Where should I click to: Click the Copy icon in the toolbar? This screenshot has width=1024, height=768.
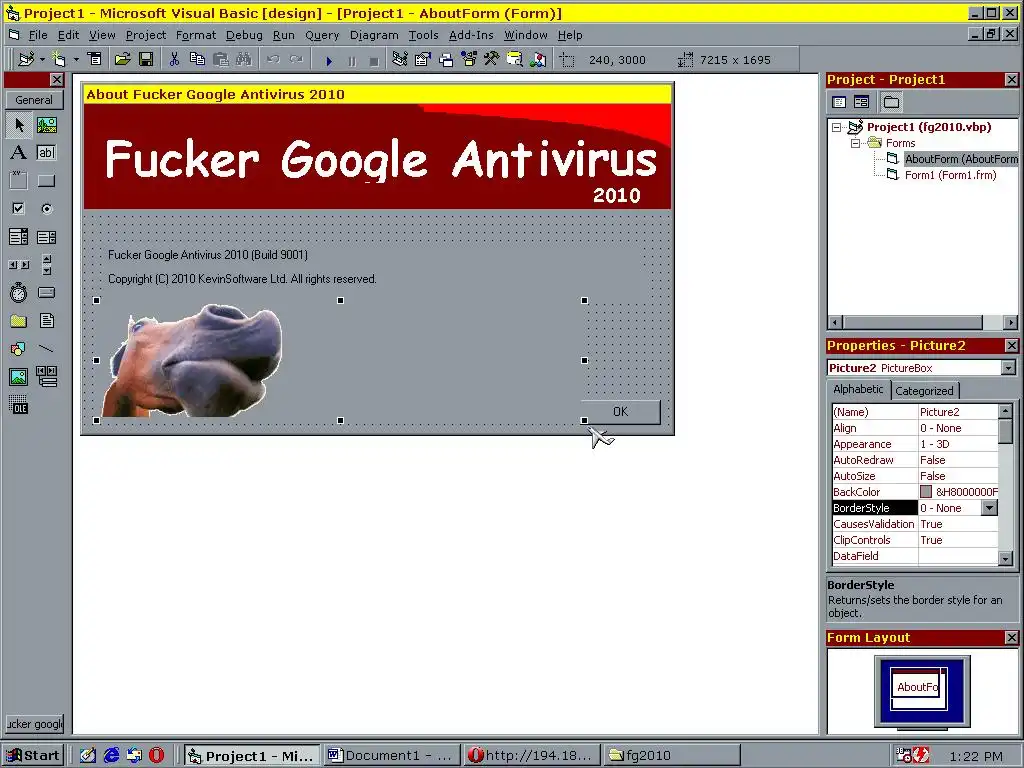(197, 59)
